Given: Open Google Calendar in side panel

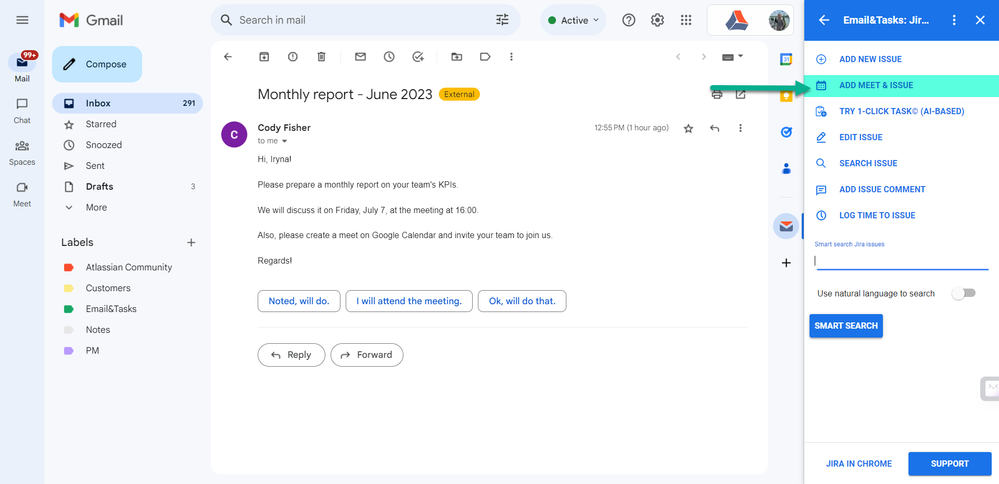Looking at the screenshot, I should point(786,59).
